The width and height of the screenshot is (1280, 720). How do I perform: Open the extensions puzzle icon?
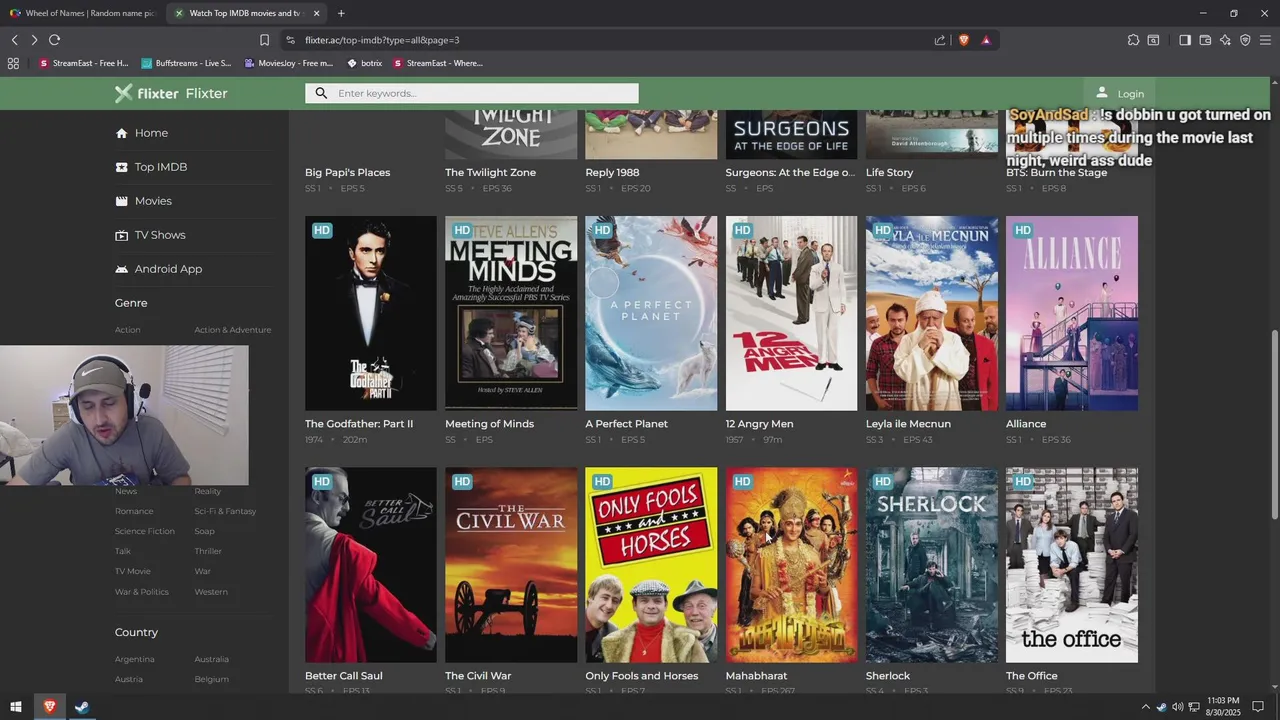1133,40
